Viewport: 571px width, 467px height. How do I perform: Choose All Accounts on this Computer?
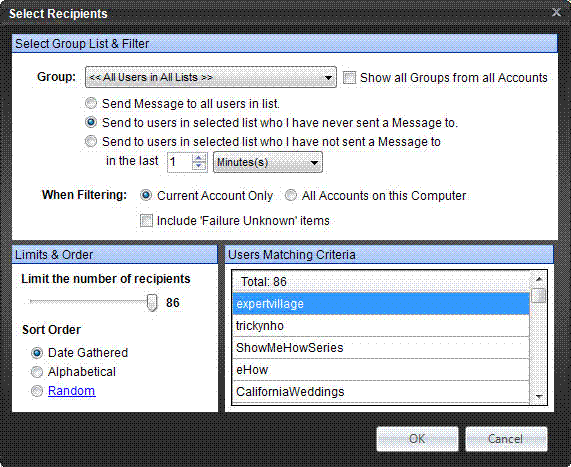[x=290, y=195]
